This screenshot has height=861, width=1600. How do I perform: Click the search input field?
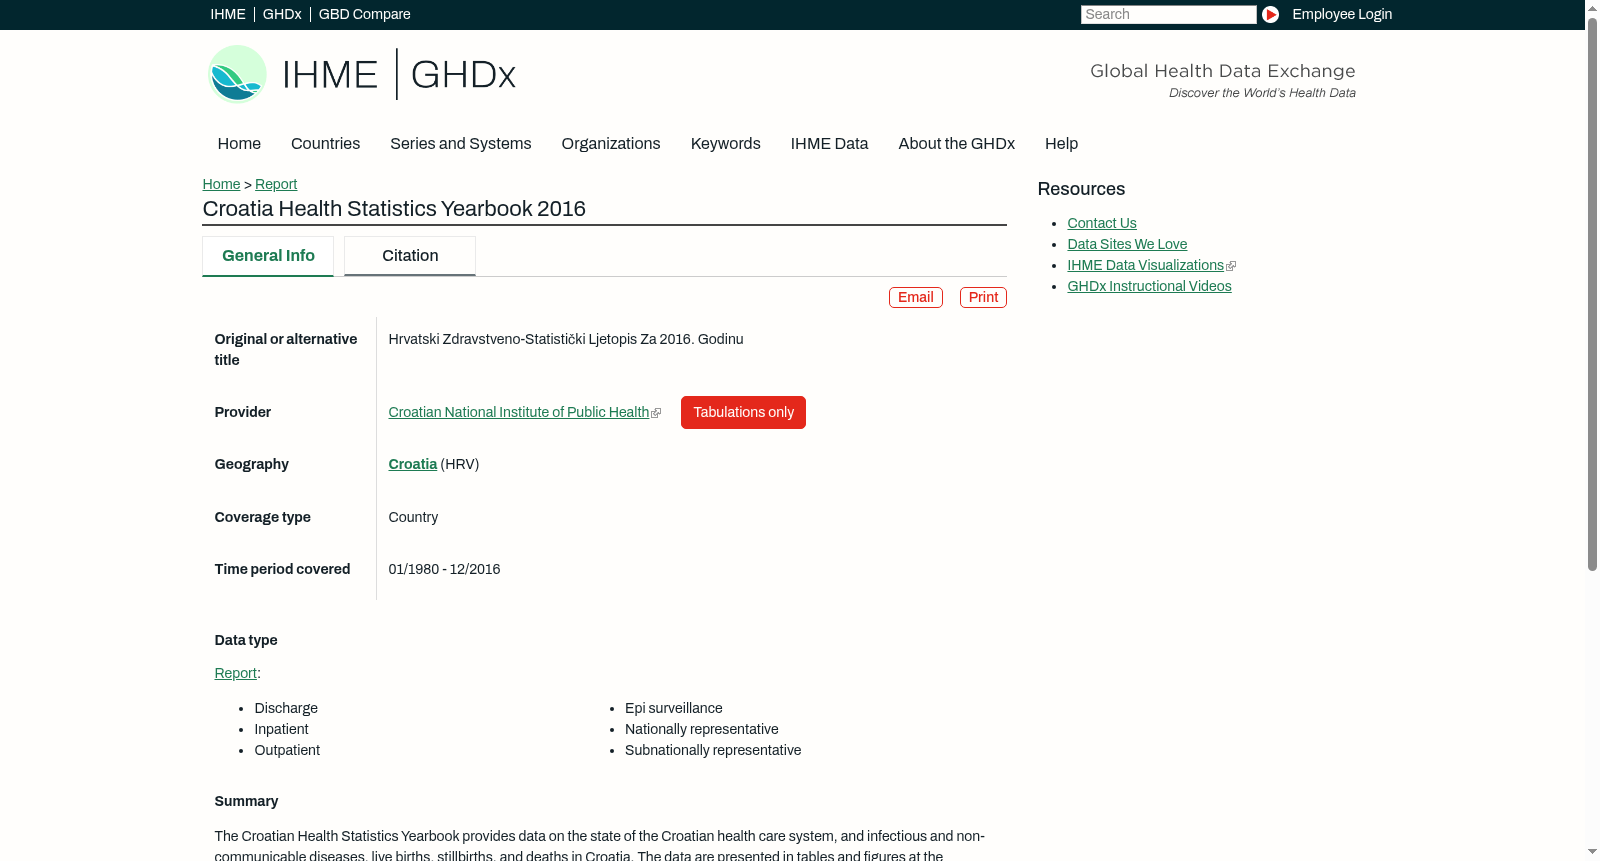(1168, 14)
